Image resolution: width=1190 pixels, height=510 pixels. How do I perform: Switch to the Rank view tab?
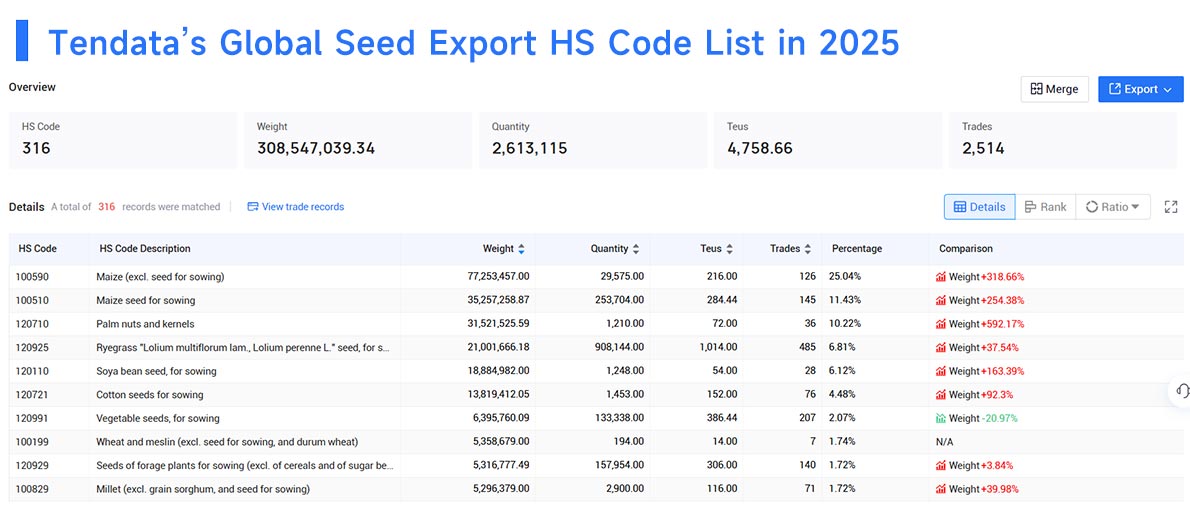[1045, 206]
